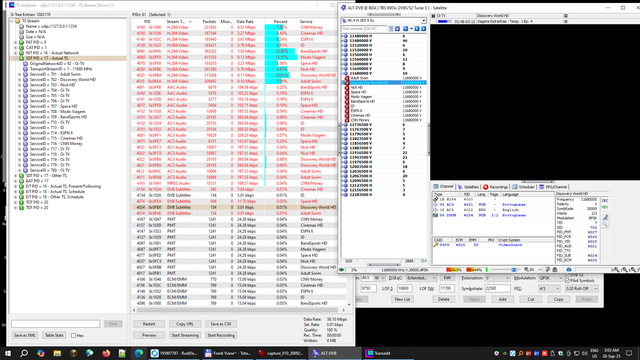The width and height of the screenshot is (640, 360).
Task: Click Copy URL button
Action: click(185, 324)
